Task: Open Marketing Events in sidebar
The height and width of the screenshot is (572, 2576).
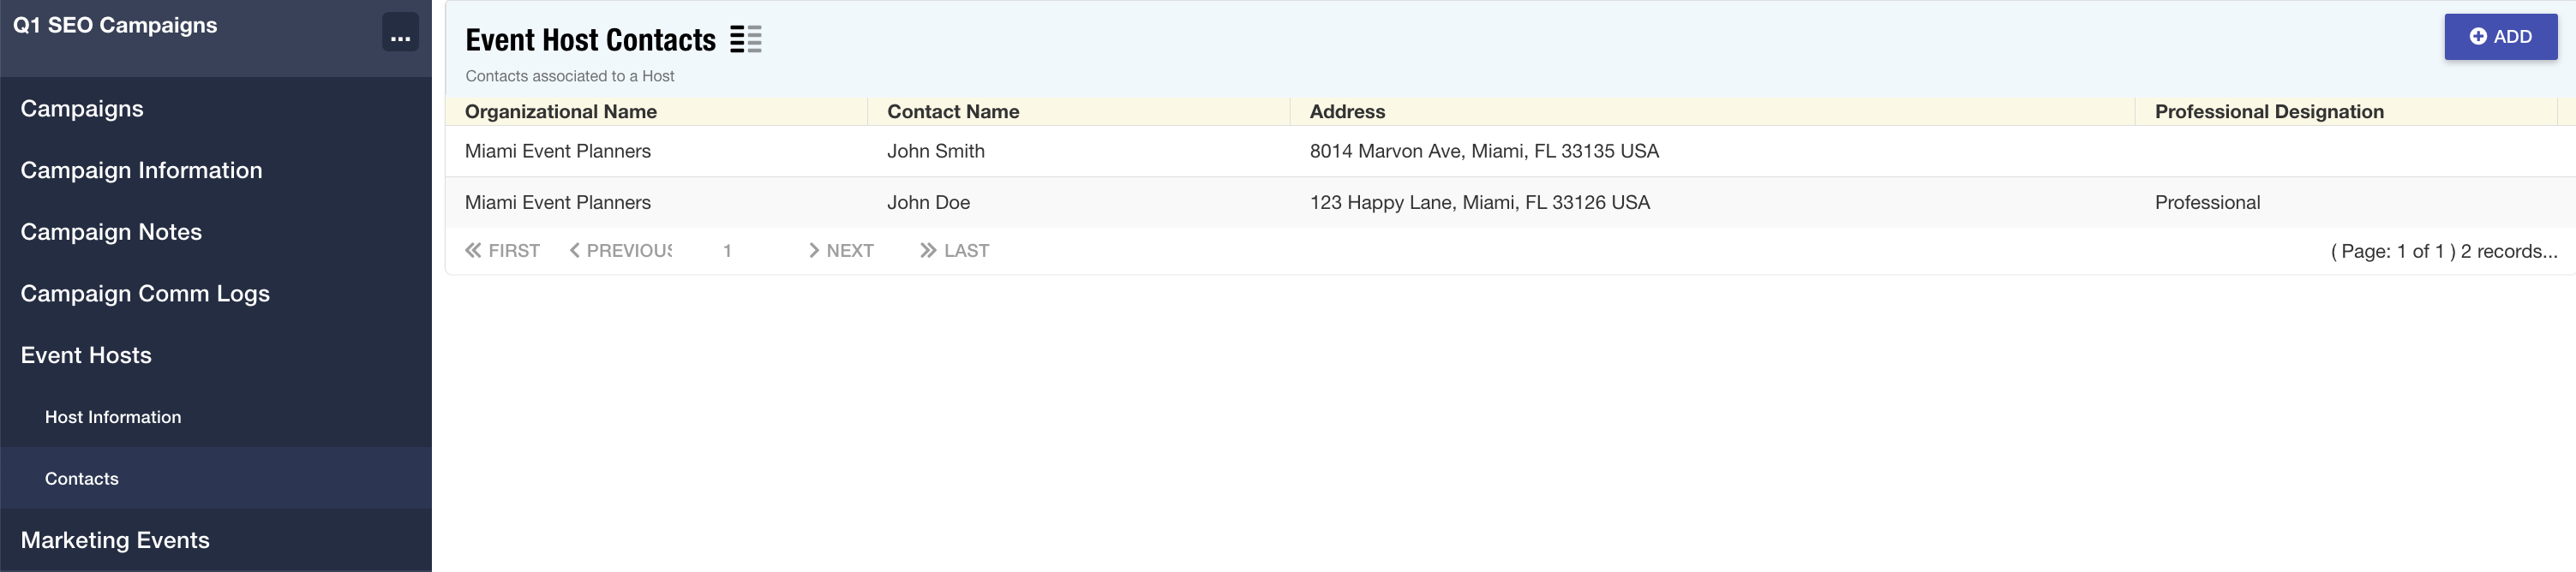Action: tap(115, 540)
